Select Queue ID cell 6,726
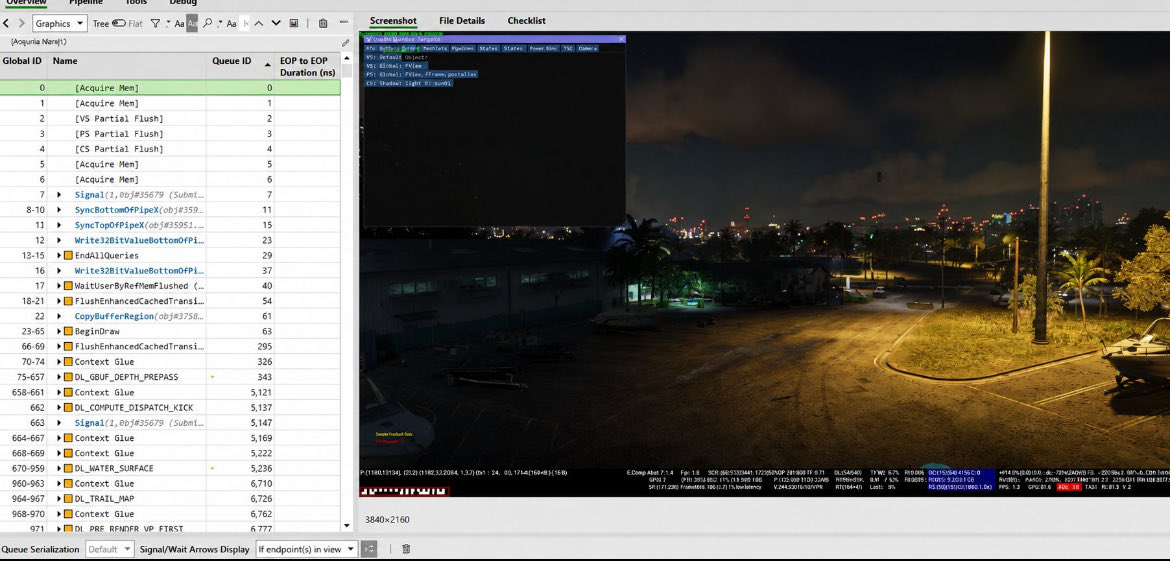Viewport: 1170px width, 561px height. [x=240, y=498]
